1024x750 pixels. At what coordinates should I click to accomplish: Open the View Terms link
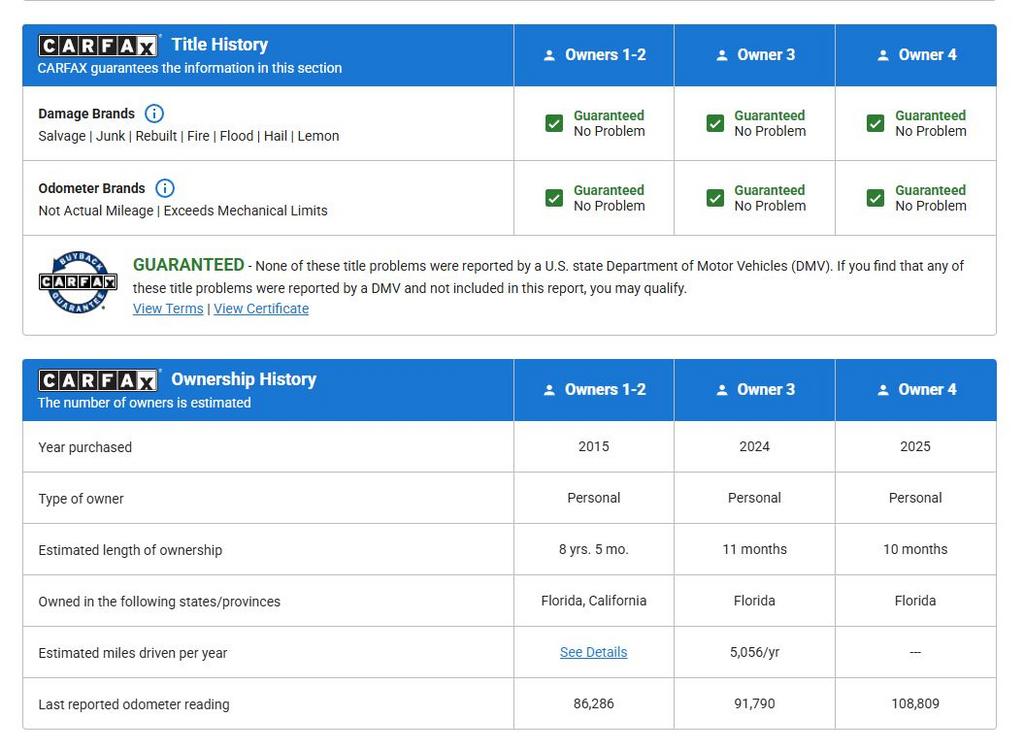click(168, 309)
